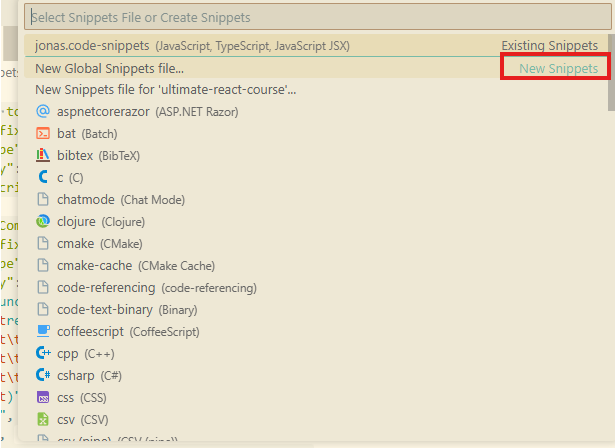This screenshot has height=448, width=615.
Task: Click the chatmode file icon
Action: click(43, 199)
